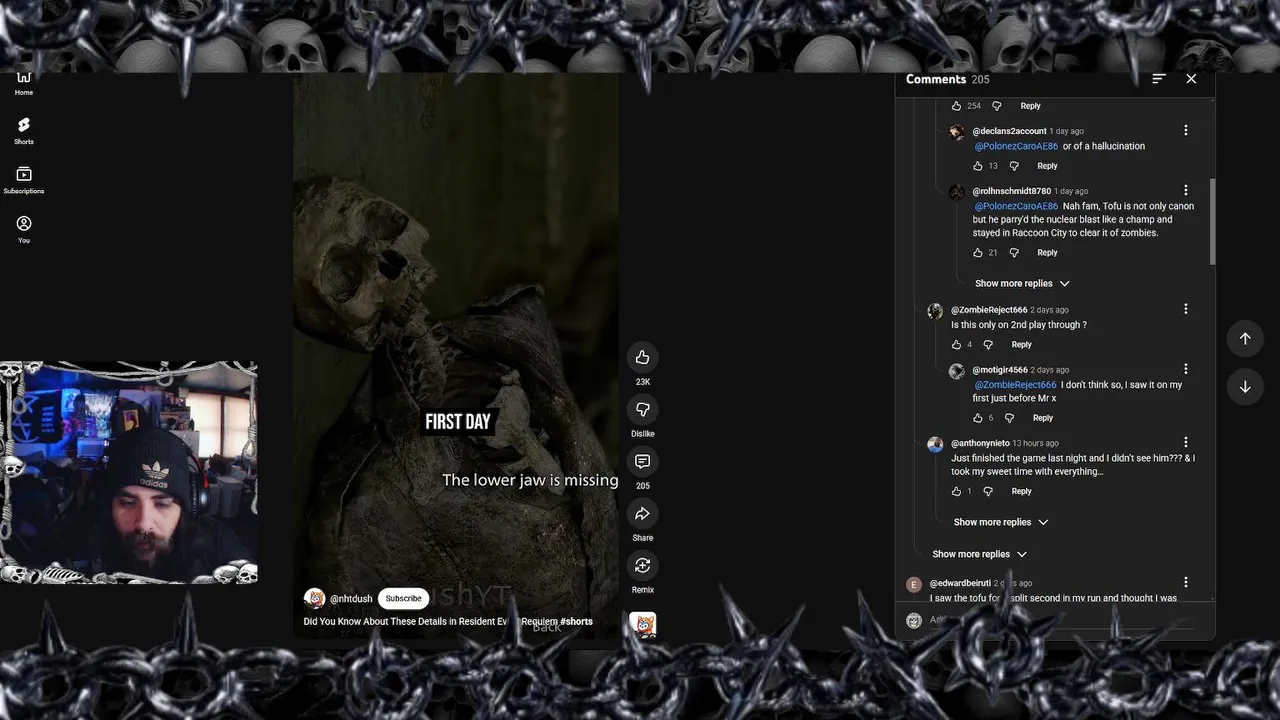Subscribe to the nhtdush channel

403,598
